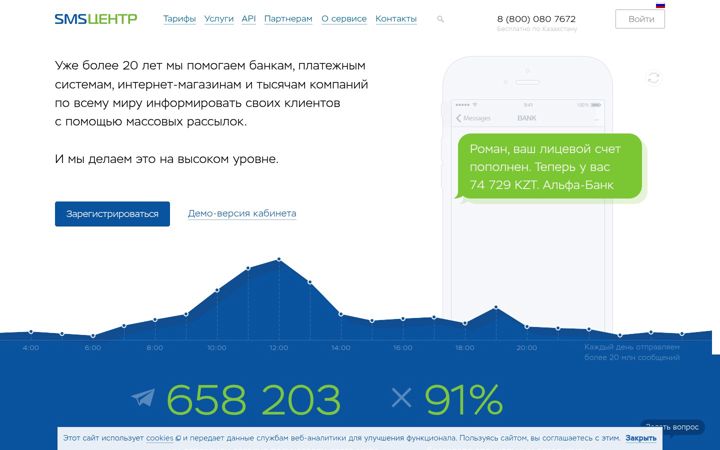Open the Партнерам page
The width and height of the screenshot is (720, 450).
(x=288, y=19)
